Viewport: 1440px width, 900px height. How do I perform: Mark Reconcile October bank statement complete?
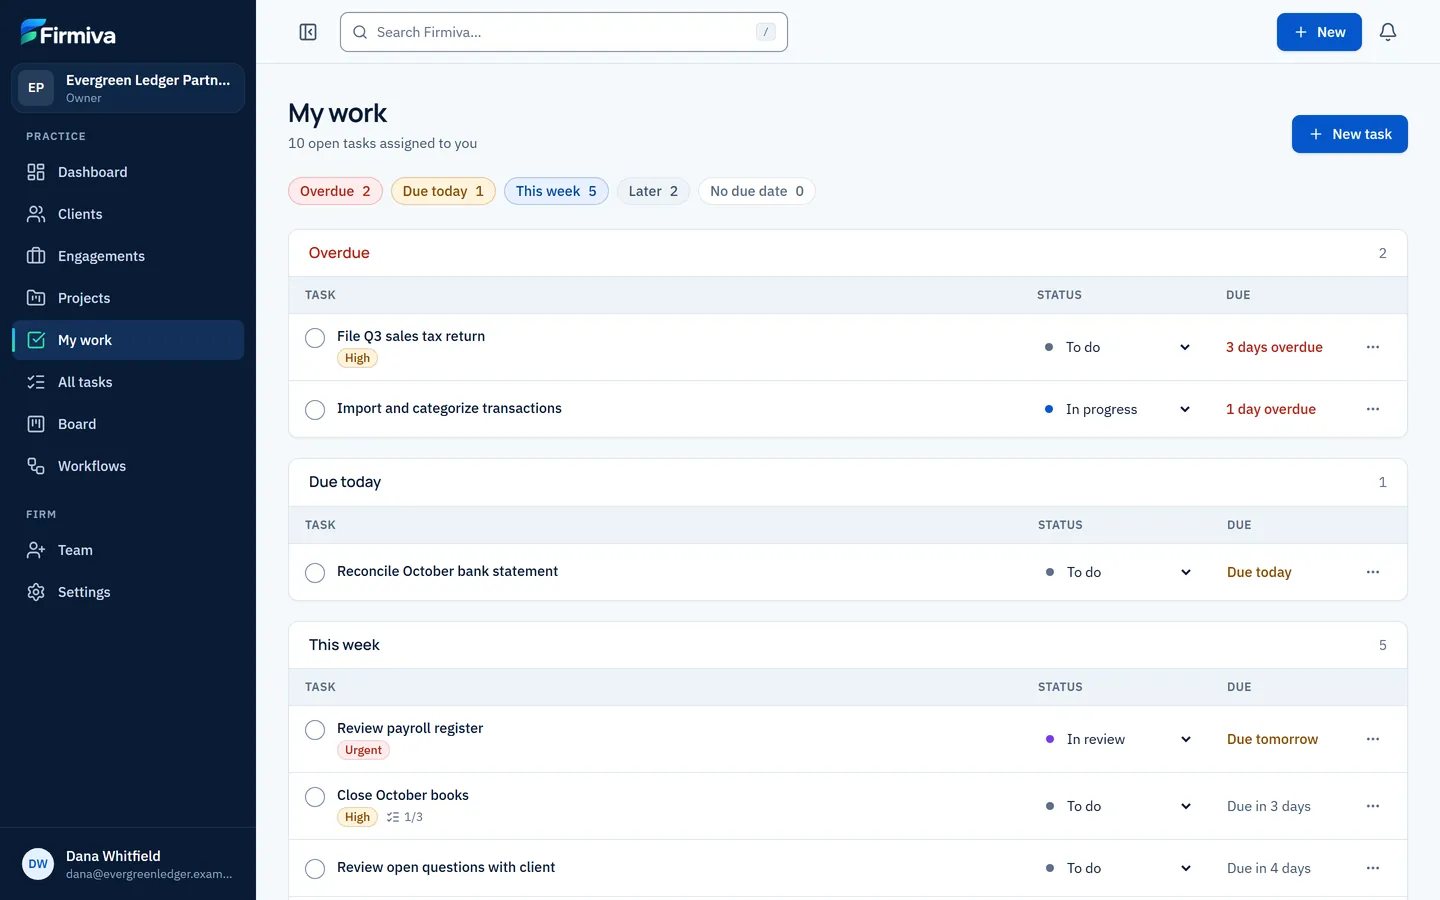click(x=315, y=573)
